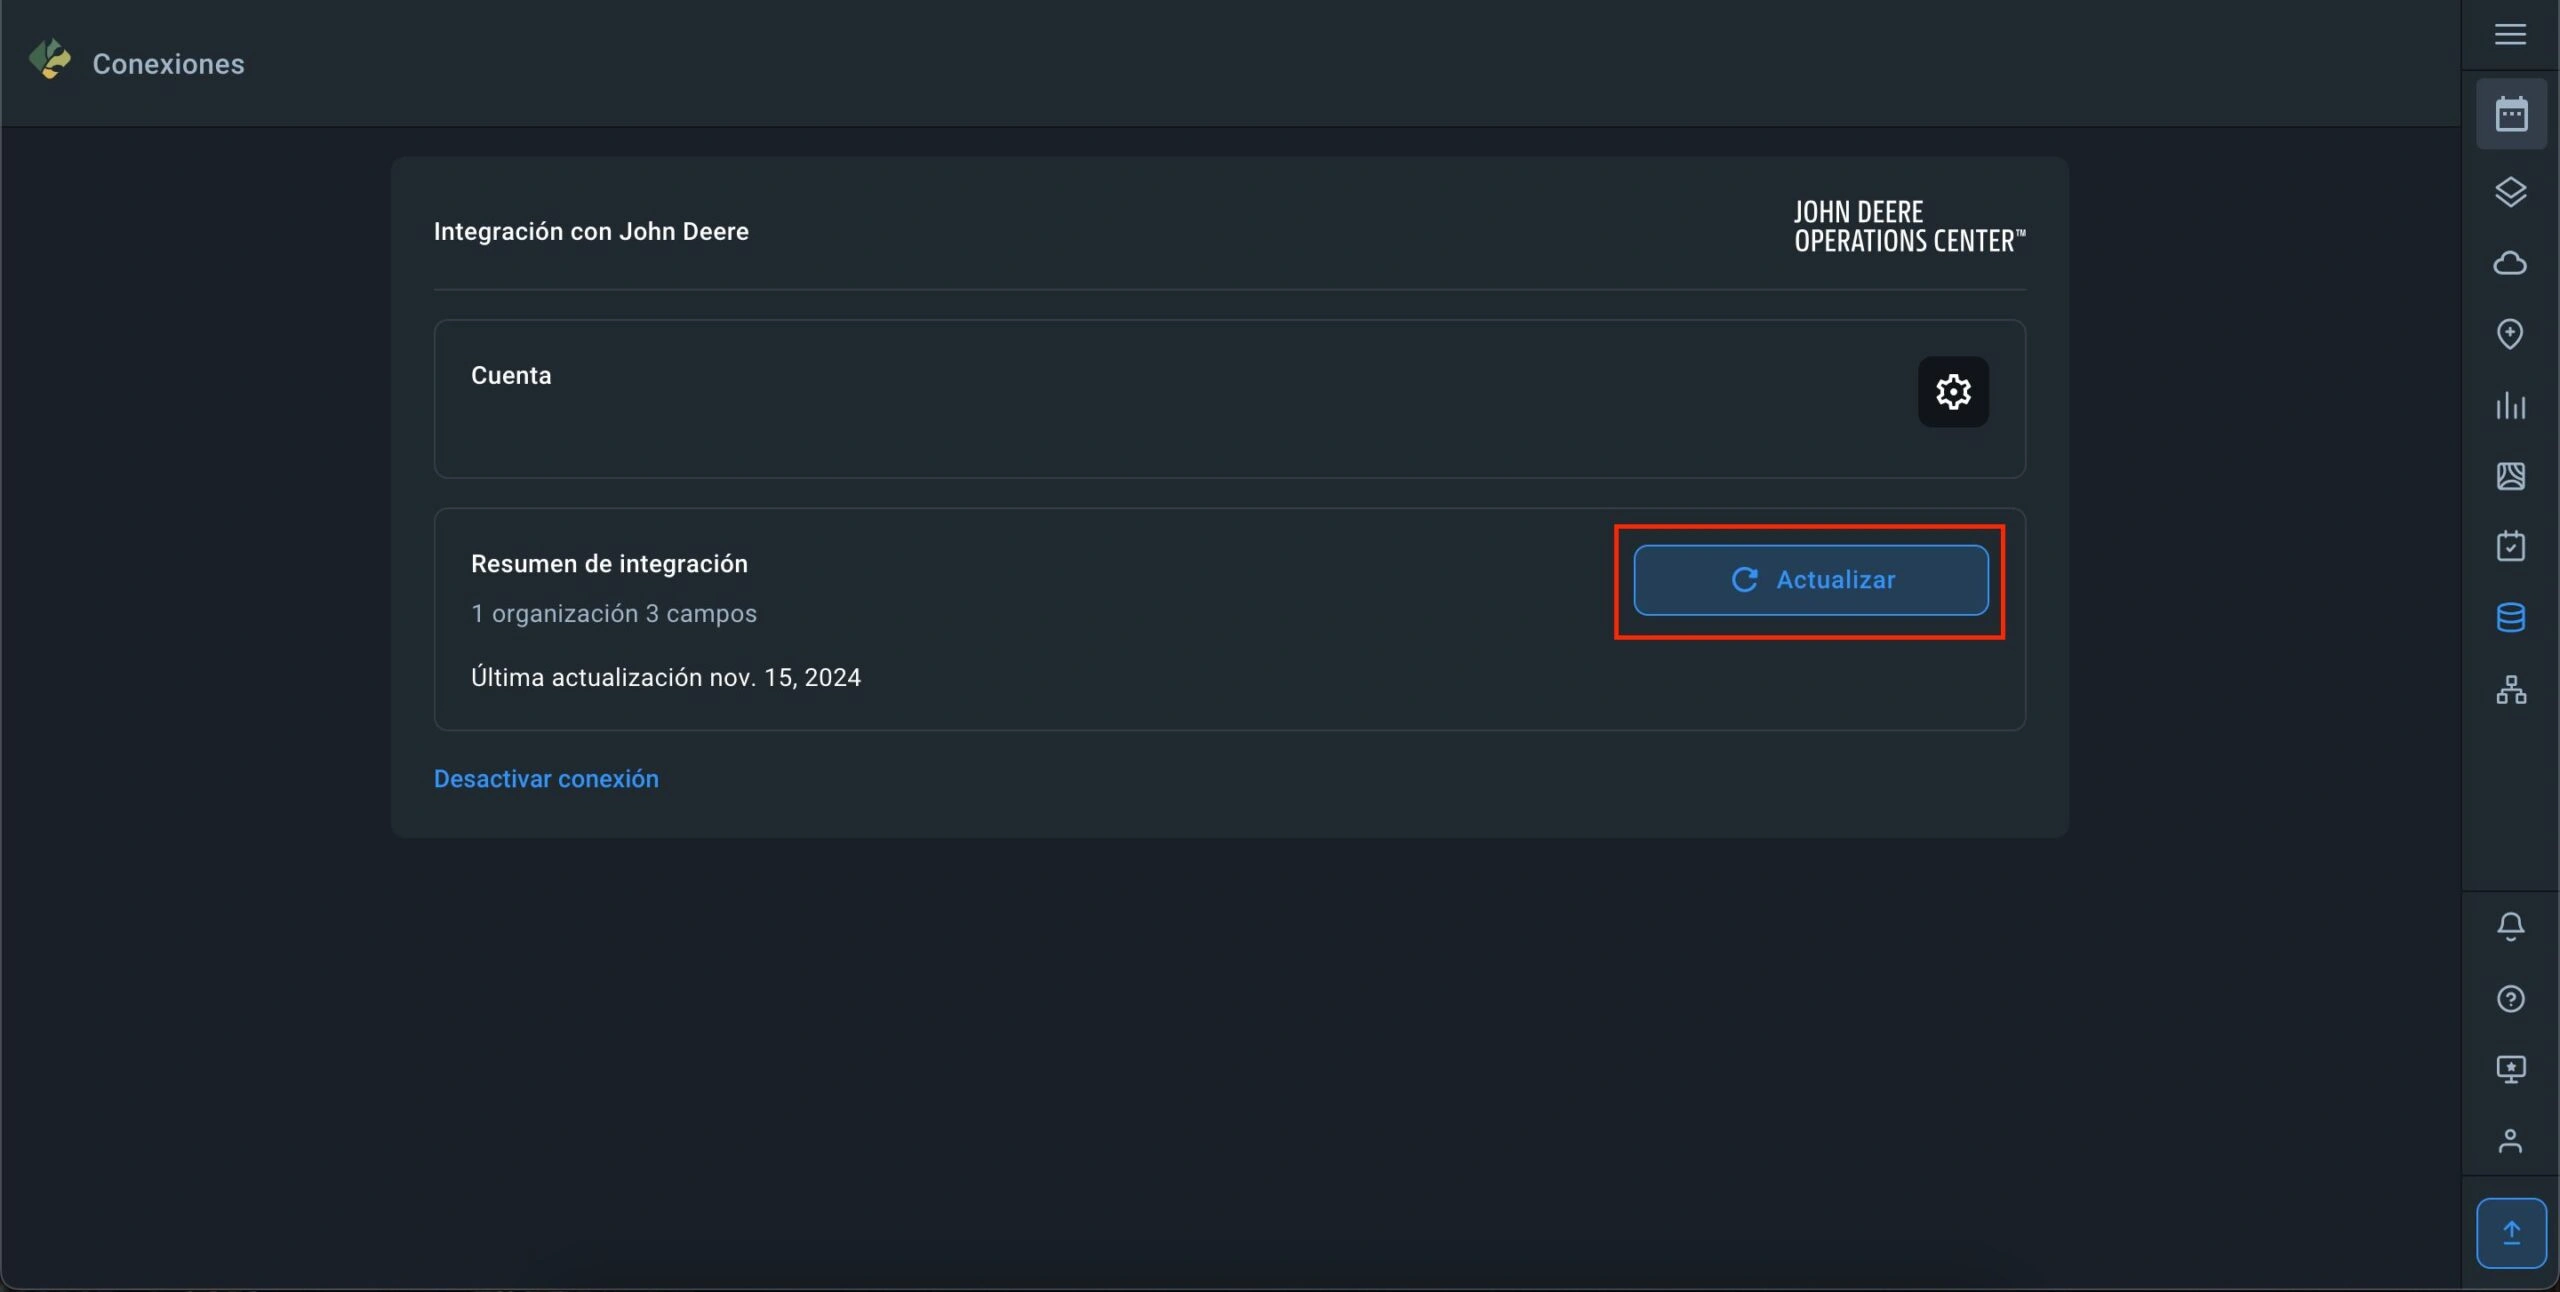Open the calendar icon in sidebar
Image resolution: width=2560 pixels, height=1292 pixels.
click(x=2511, y=114)
